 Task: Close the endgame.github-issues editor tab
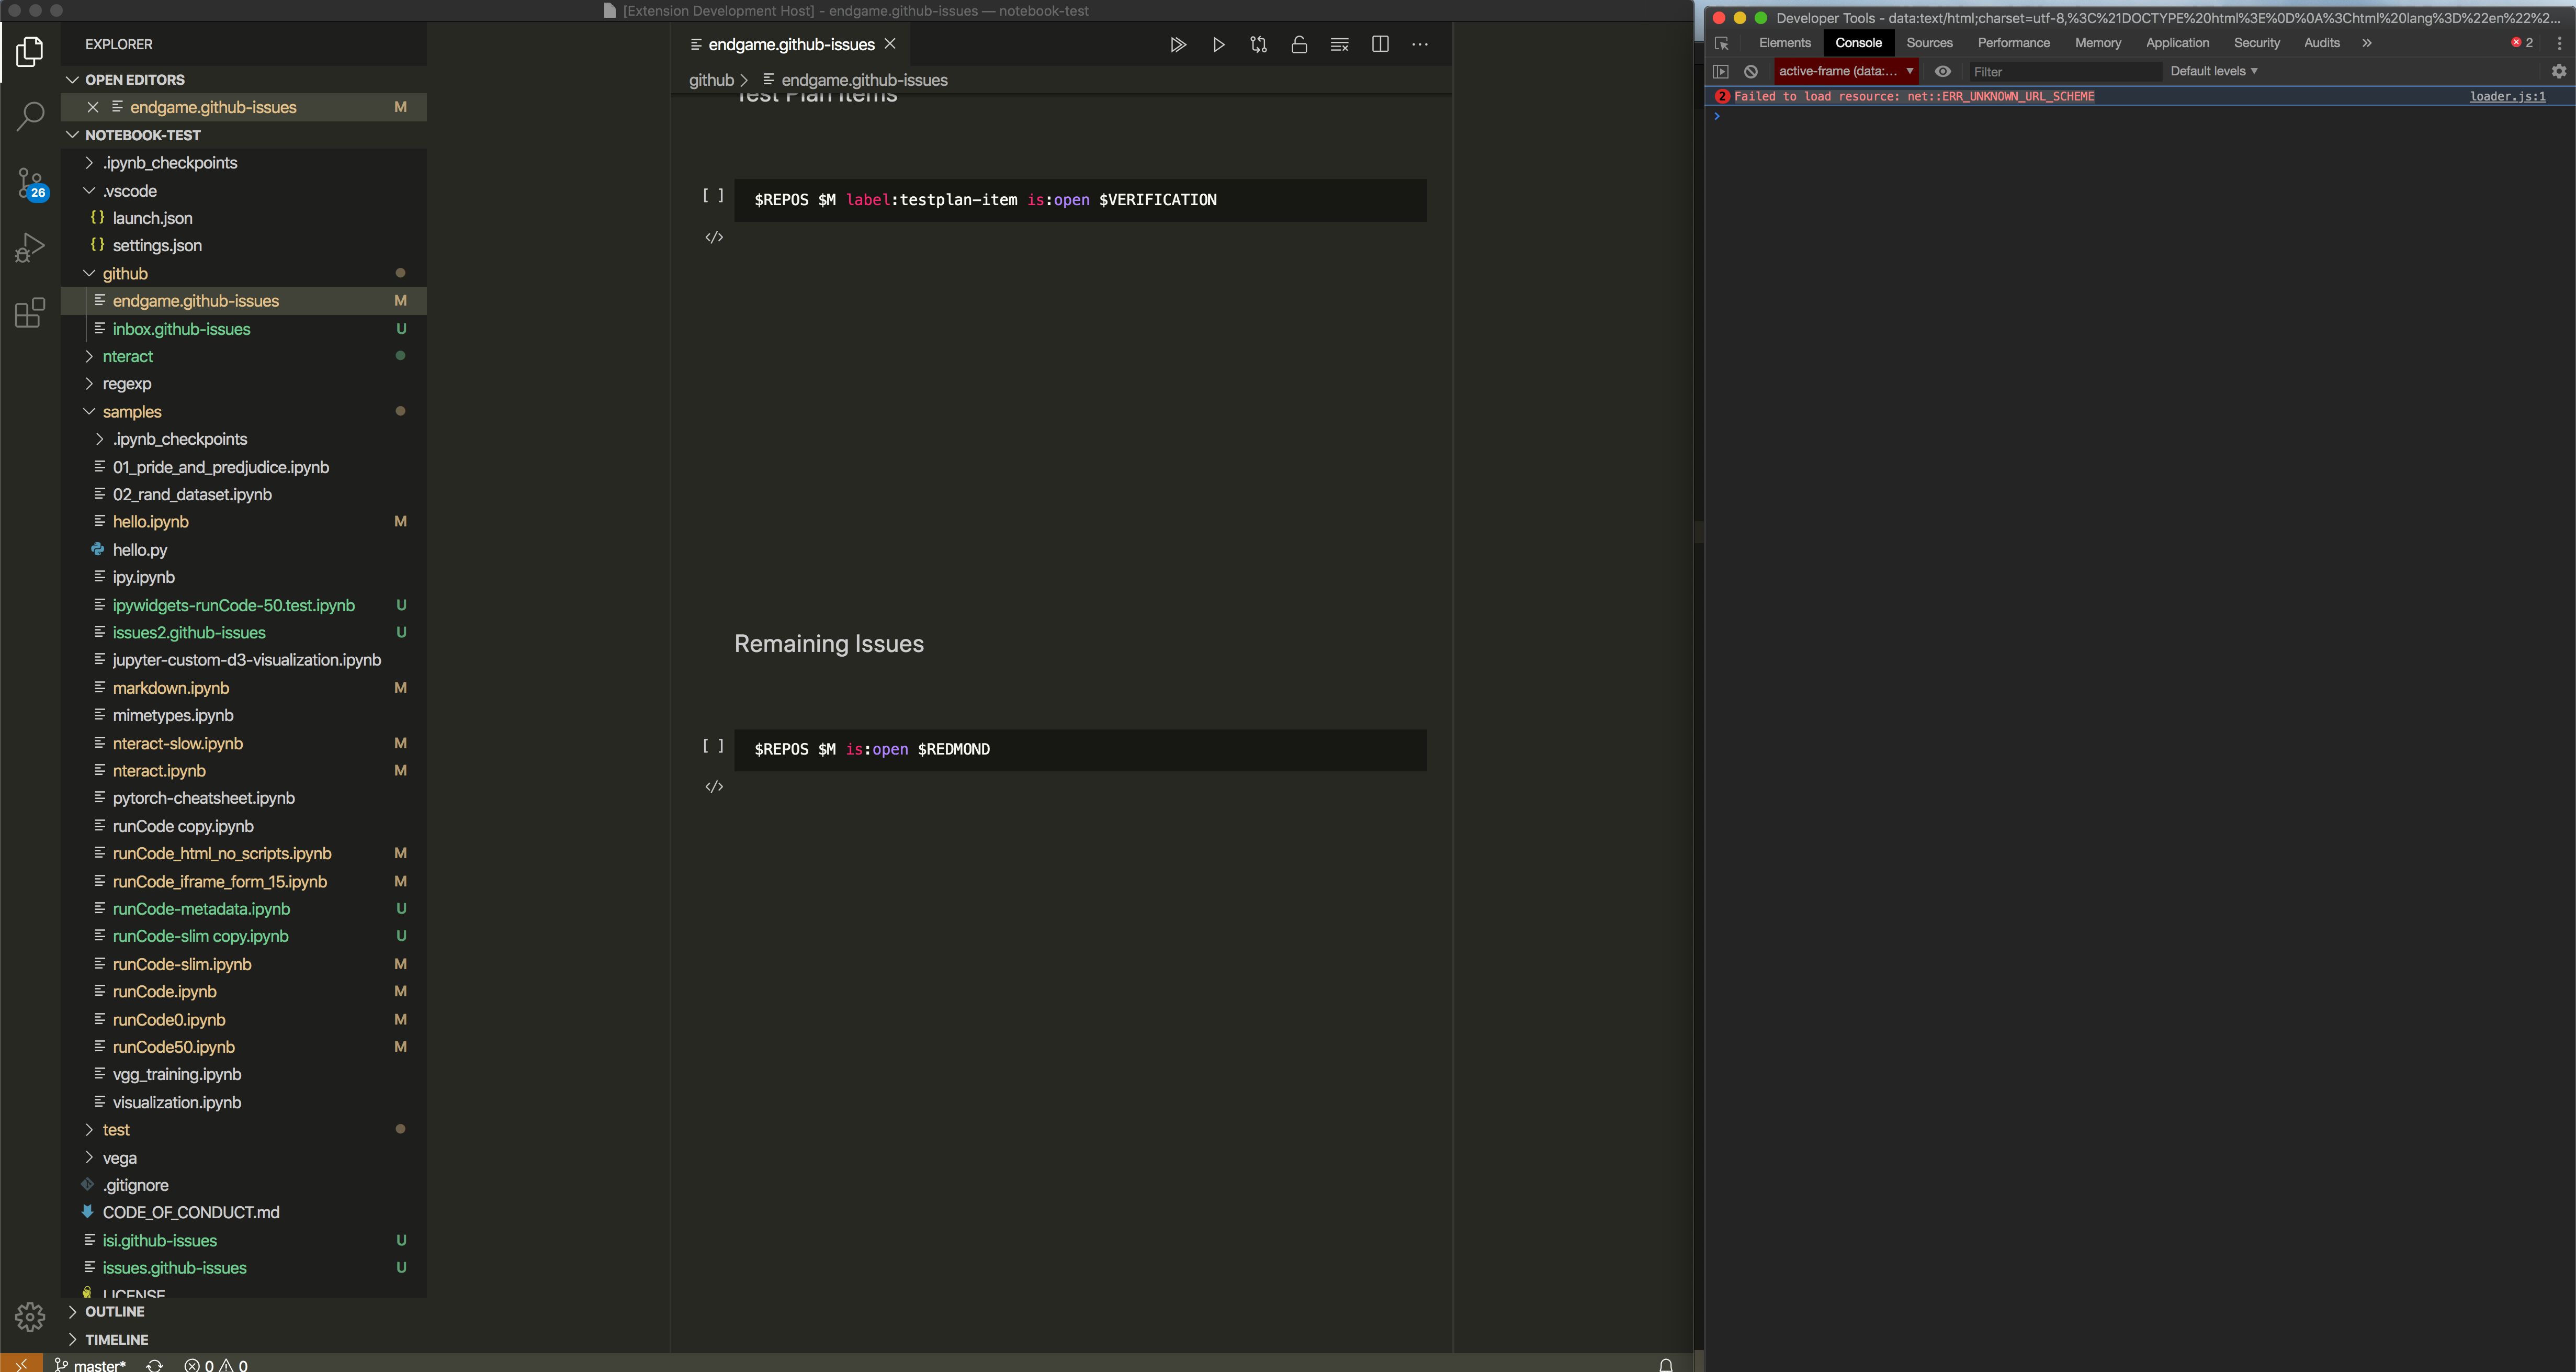pos(890,44)
